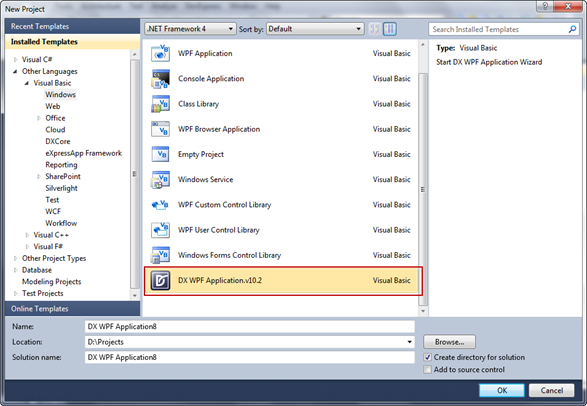Select the Test category under Visual Basic
Viewport: 587px width, 406px height.
pos(52,200)
